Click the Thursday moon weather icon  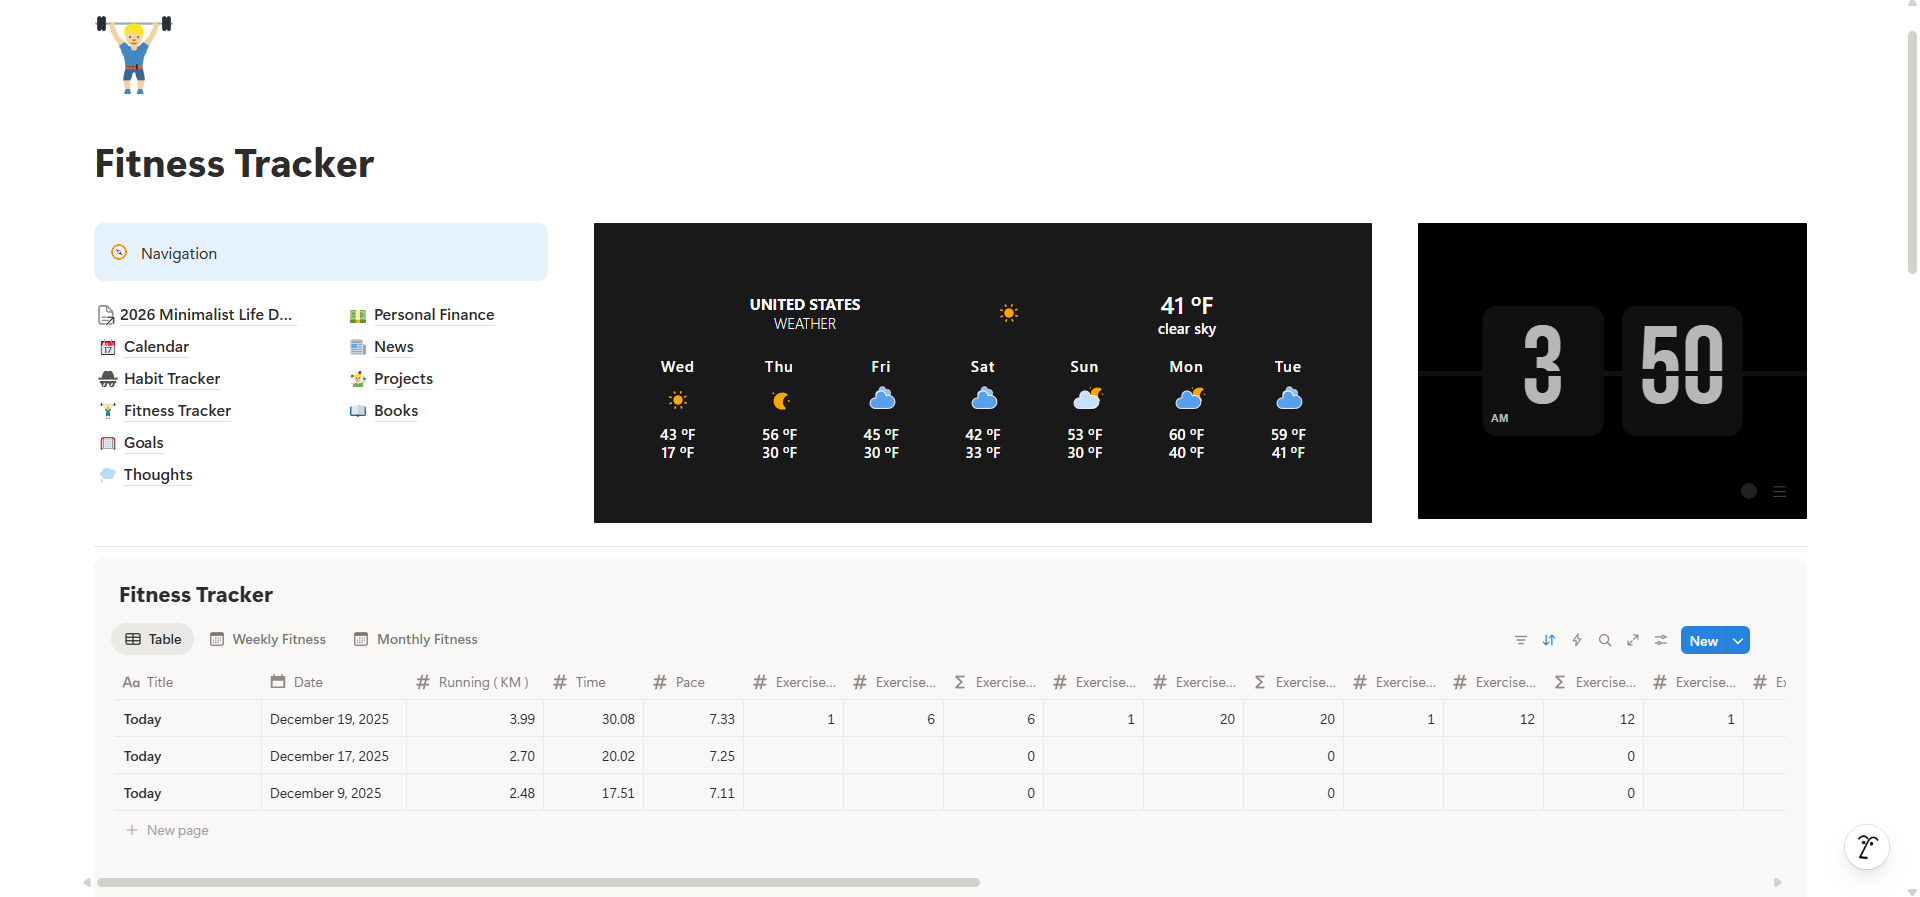pos(780,400)
